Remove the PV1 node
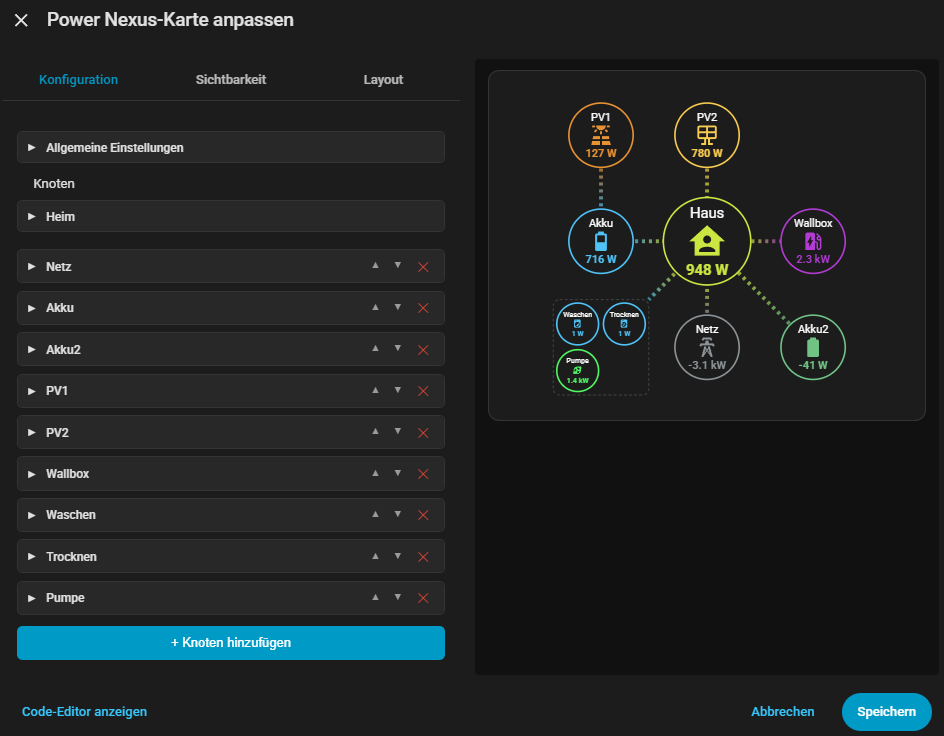Viewport: 944px width, 736px height. point(423,391)
